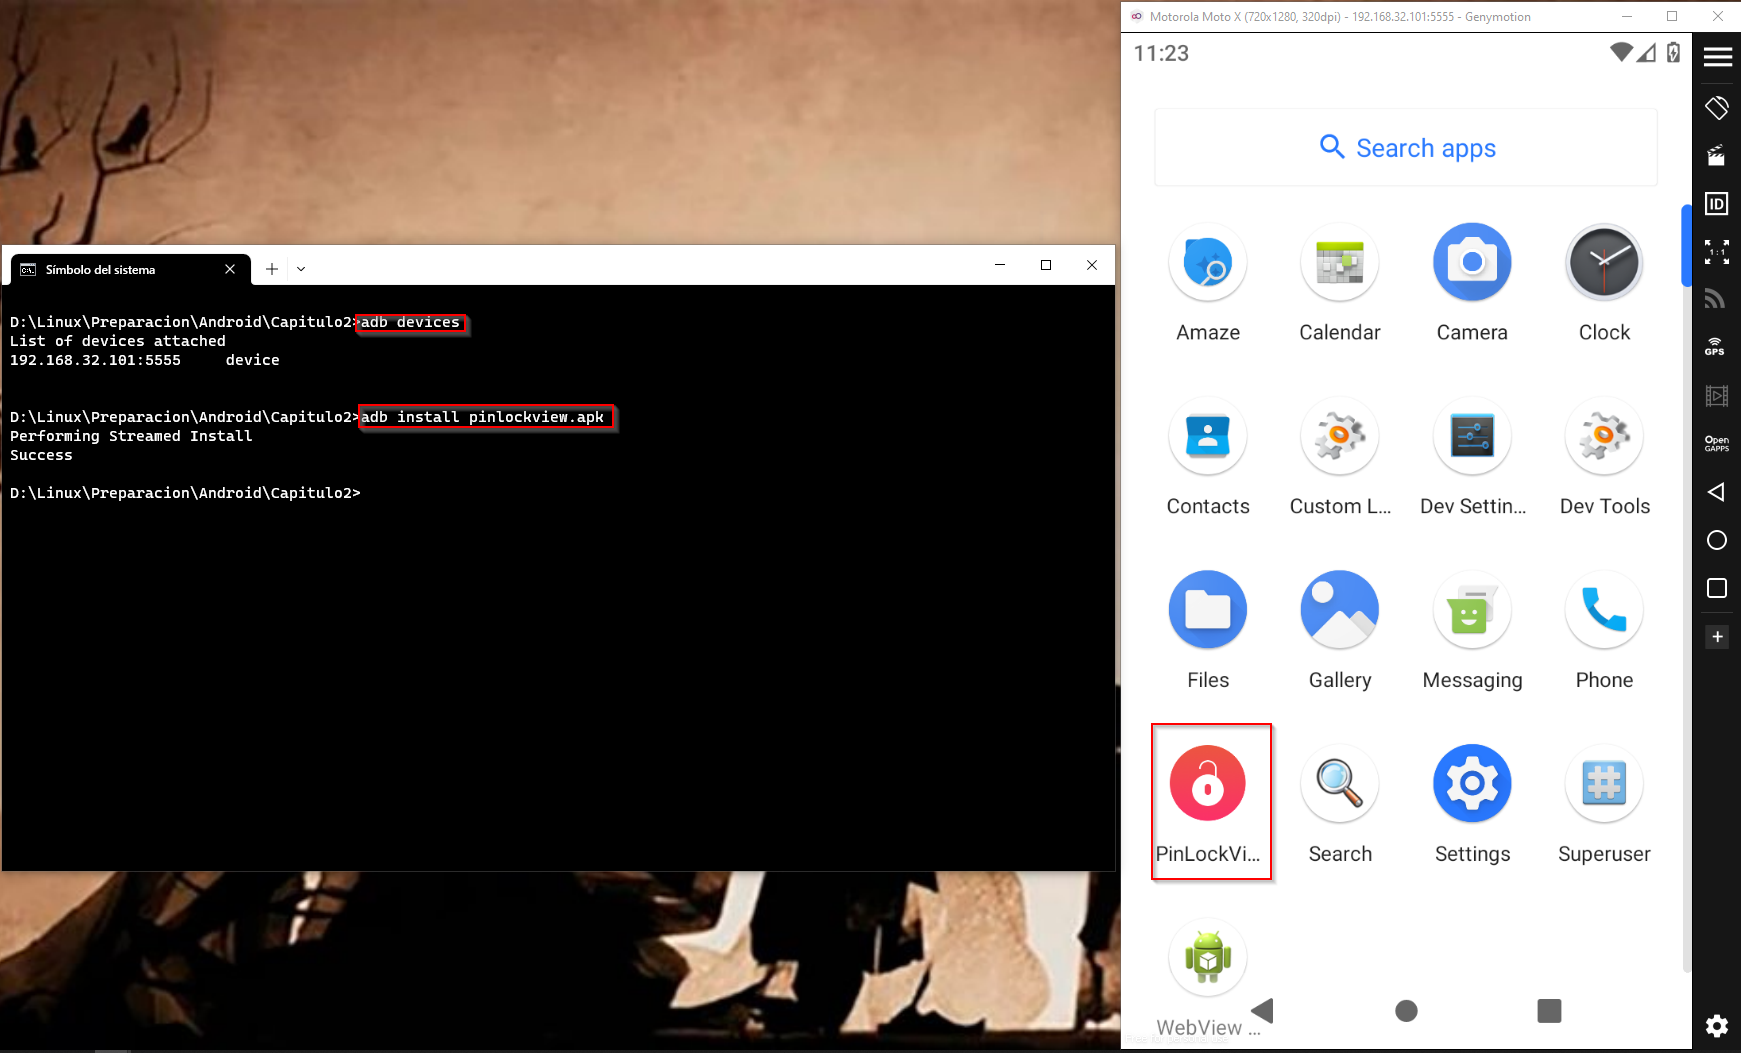Open the Phone app
The height and width of the screenshot is (1053, 1741).
point(1604,610)
